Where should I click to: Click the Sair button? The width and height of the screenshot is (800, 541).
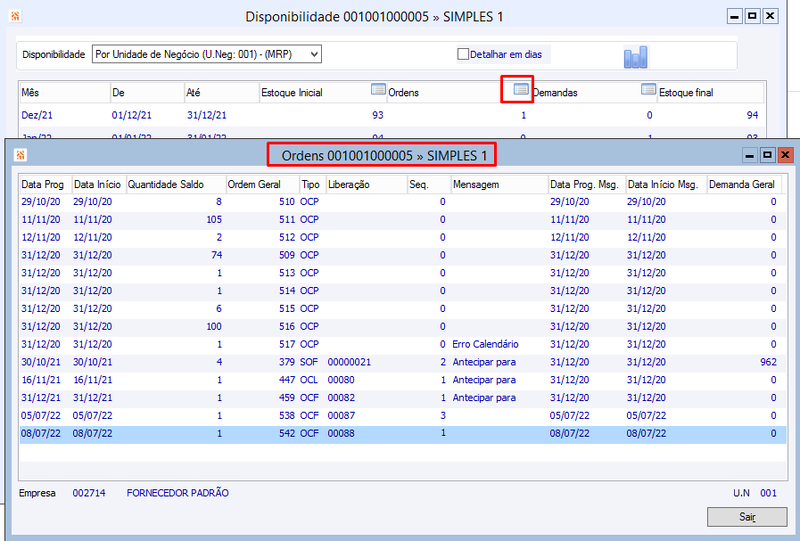coord(747,517)
